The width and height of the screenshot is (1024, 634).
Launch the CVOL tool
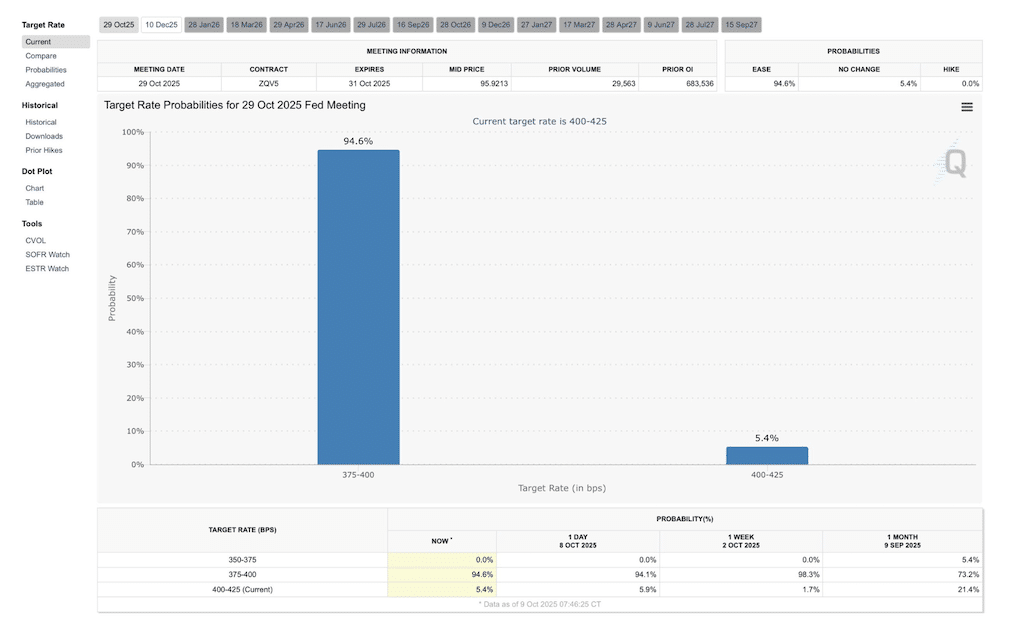[x=36, y=240]
